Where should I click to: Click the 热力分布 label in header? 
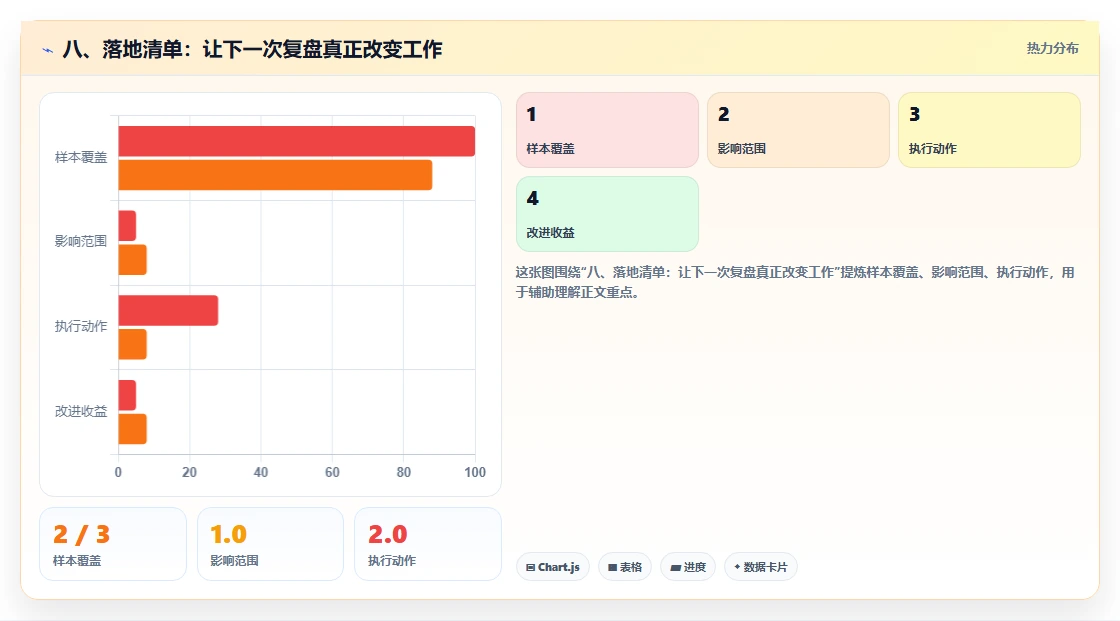click(1052, 49)
